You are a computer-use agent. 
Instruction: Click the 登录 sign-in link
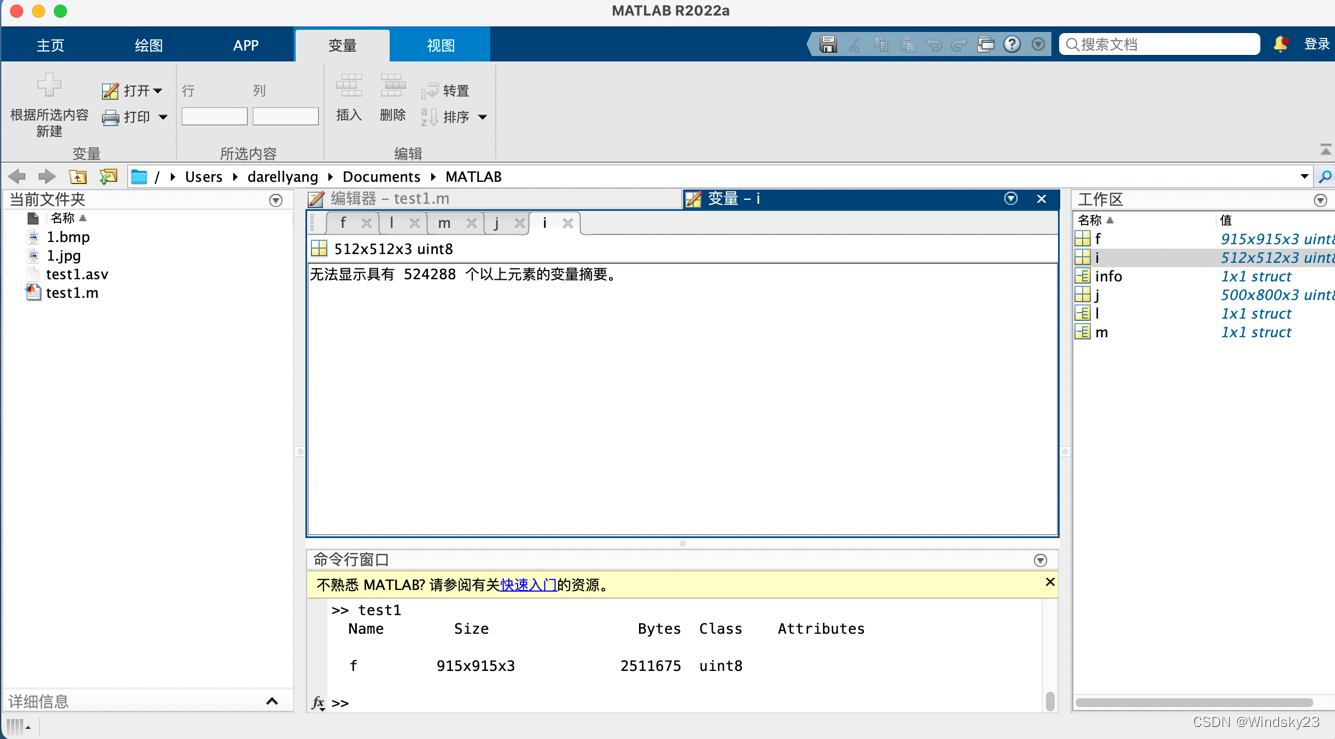click(1316, 44)
